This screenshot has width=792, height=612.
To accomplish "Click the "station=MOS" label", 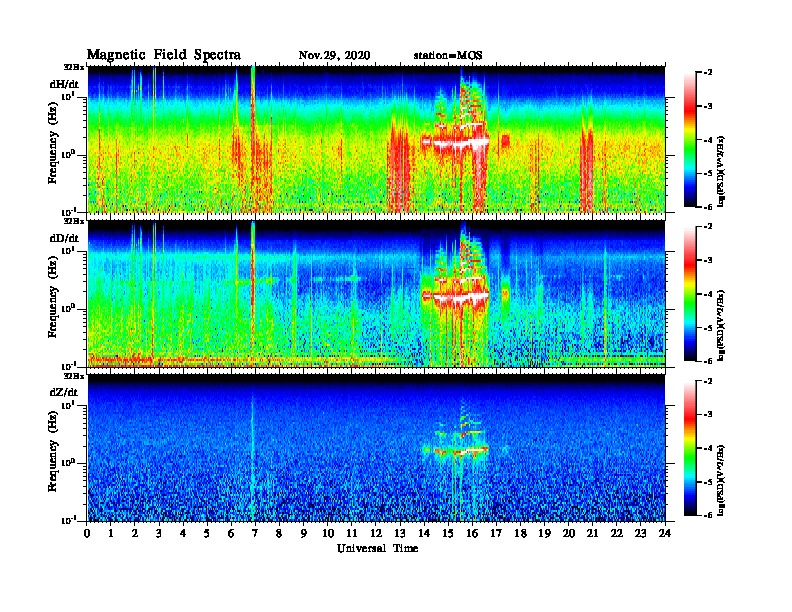I will point(448,56).
